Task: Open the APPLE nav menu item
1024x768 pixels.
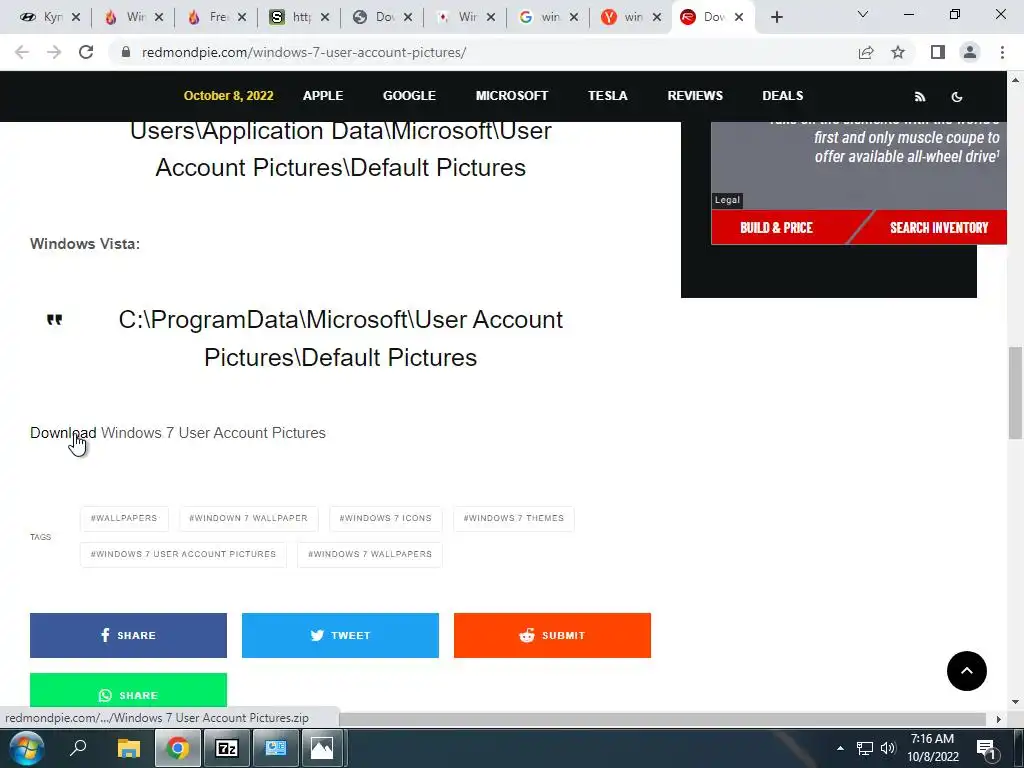Action: tap(323, 95)
